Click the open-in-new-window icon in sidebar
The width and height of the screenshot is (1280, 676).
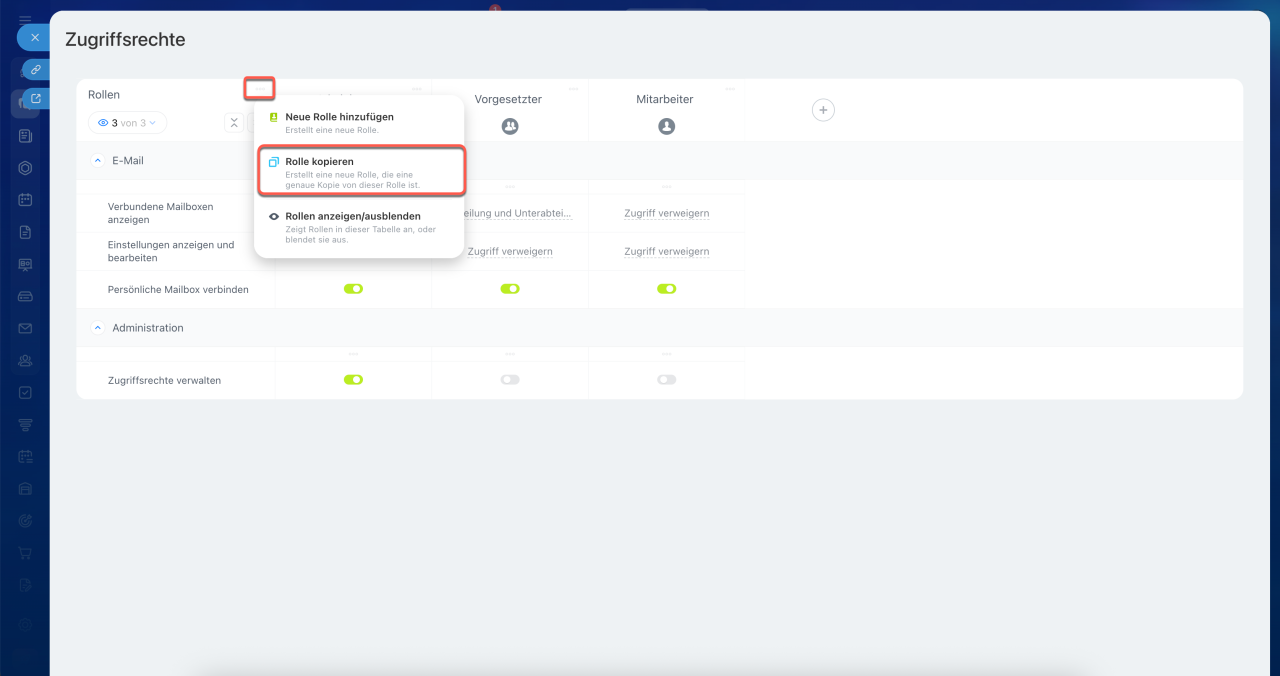[35, 99]
